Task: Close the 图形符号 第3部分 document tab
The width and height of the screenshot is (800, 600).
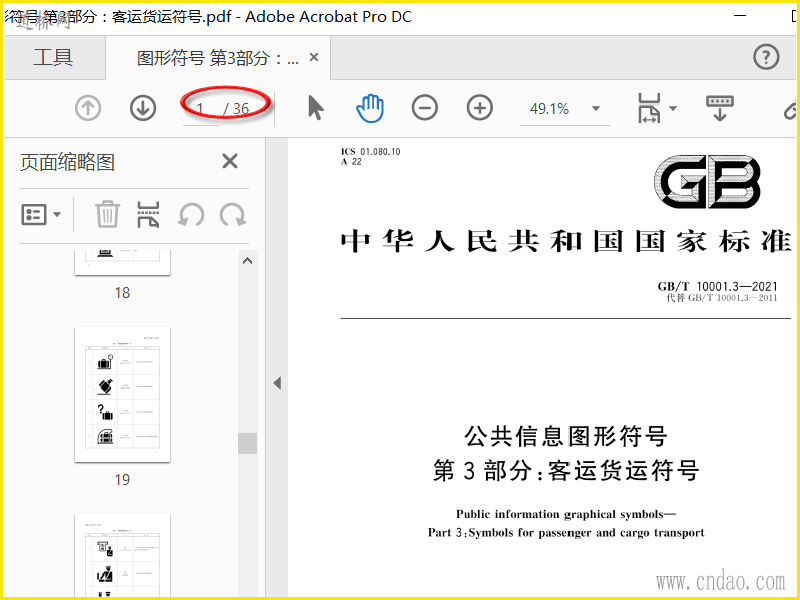Action: (x=314, y=57)
